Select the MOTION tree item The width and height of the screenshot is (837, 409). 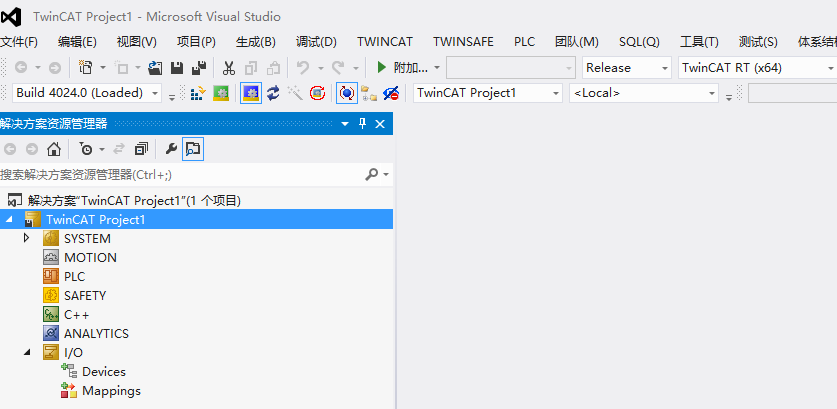[90, 257]
